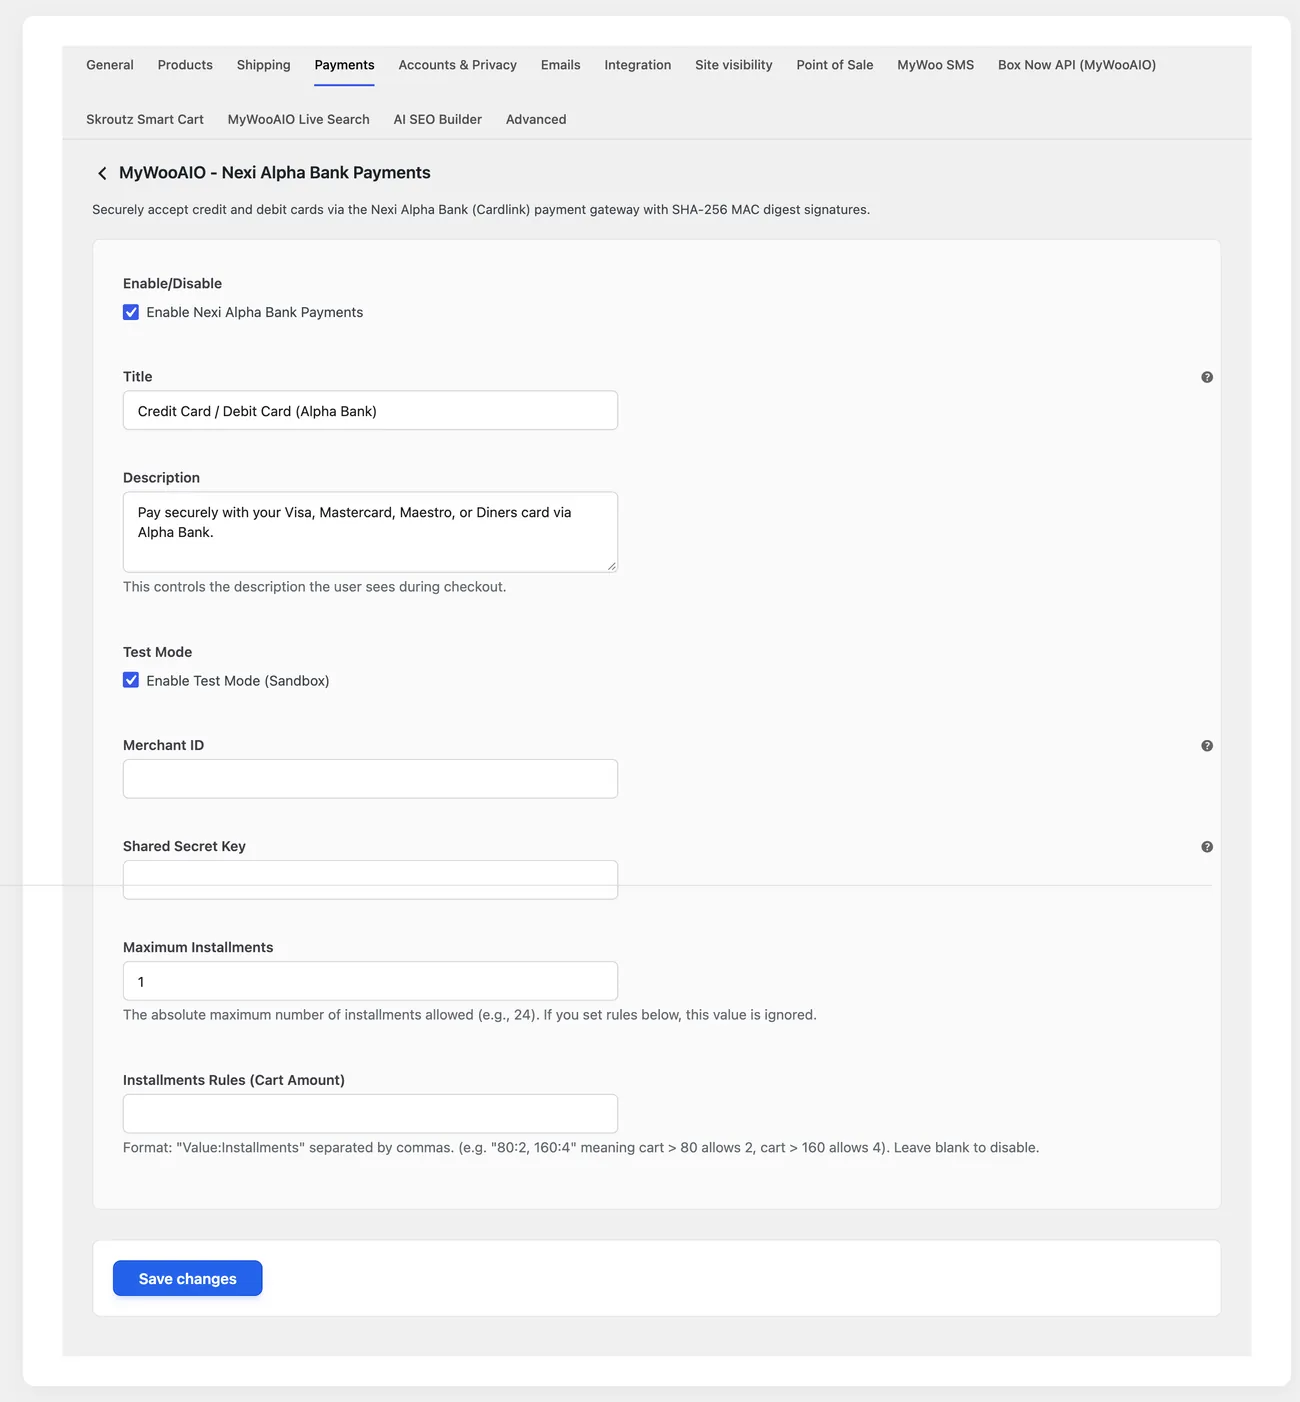Viewport: 1300px width, 1402px height.
Task: Click the 'Enable/Disable' section label
Action: click(x=172, y=284)
